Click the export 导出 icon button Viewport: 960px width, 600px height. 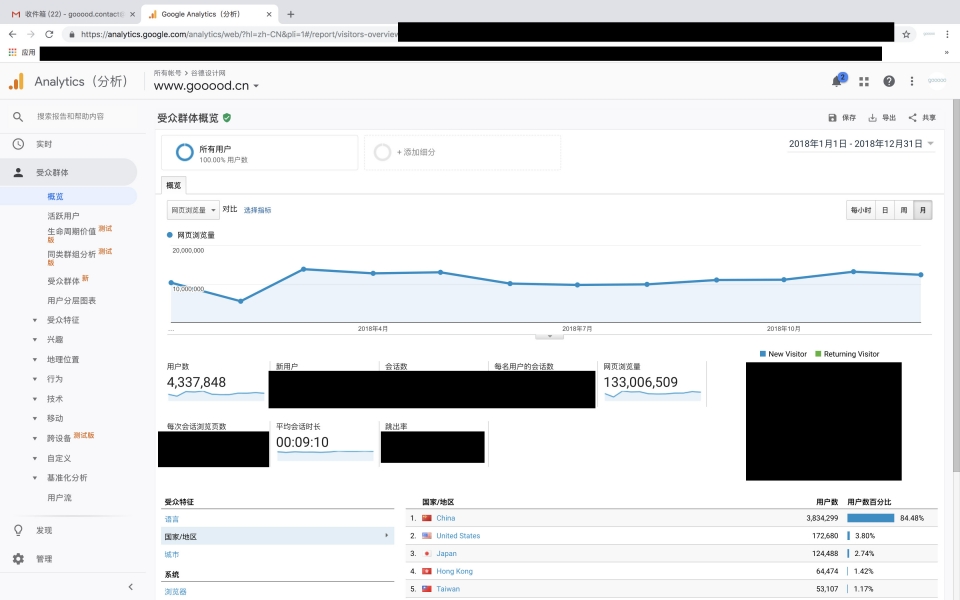pos(882,118)
